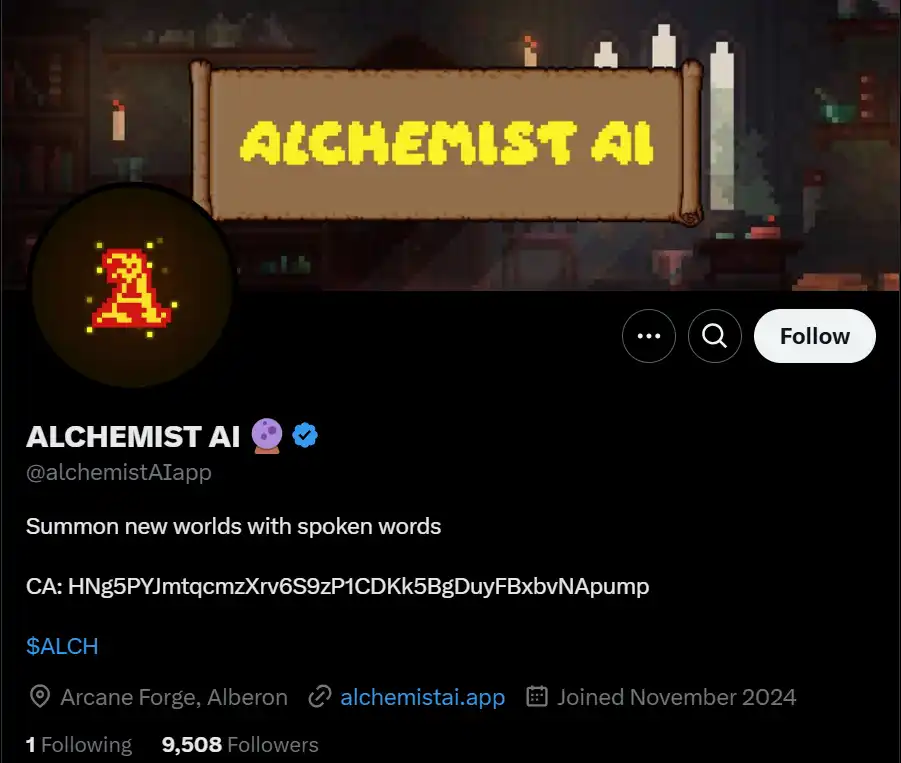
Task: Click the chain link icon before website
Action: (319, 696)
